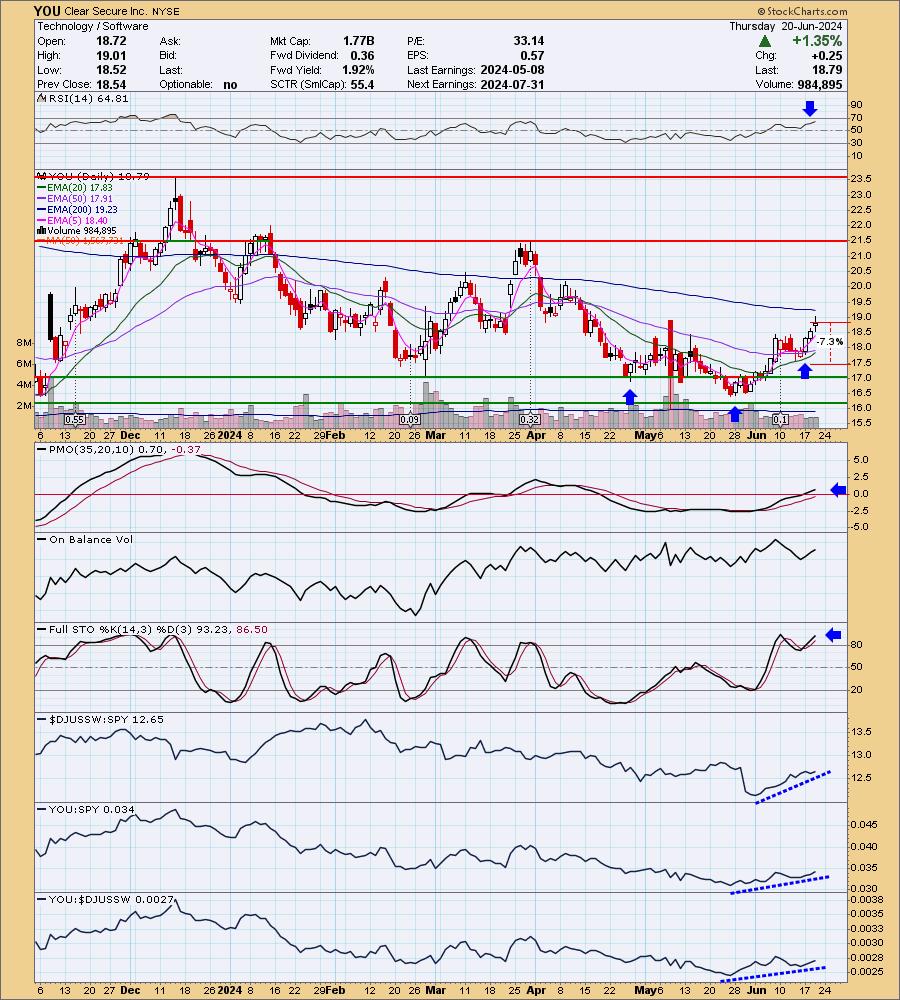The height and width of the screenshot is (1000, 900).
Task: Click the Fwd Yield value 1.92%
Action: (358, 70)
